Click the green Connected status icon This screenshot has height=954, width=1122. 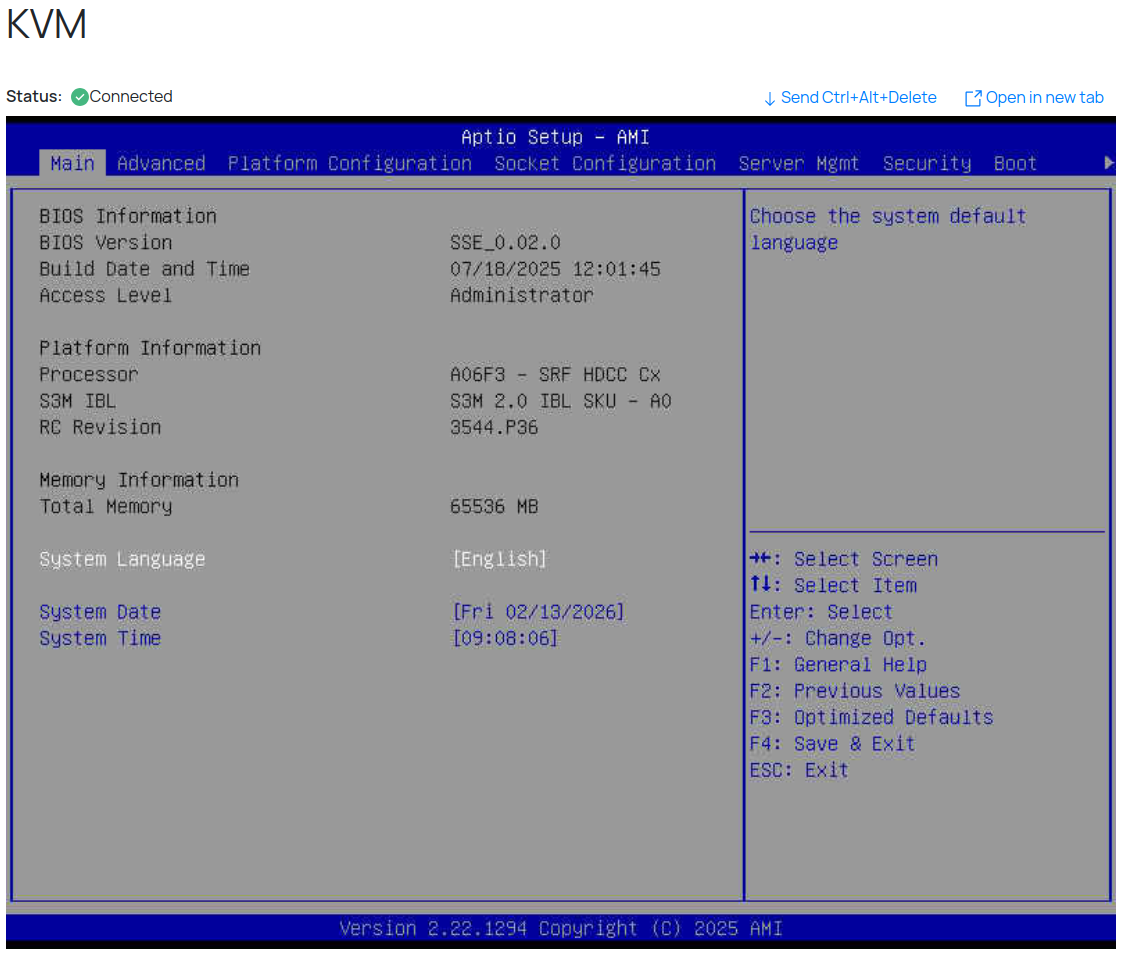(x=80, y=97)
